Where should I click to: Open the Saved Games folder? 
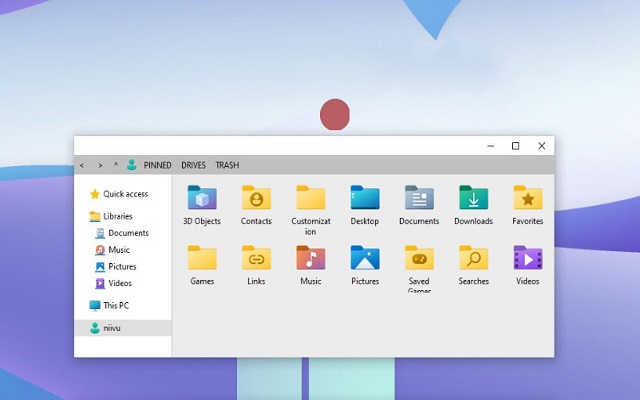(419, 268)
